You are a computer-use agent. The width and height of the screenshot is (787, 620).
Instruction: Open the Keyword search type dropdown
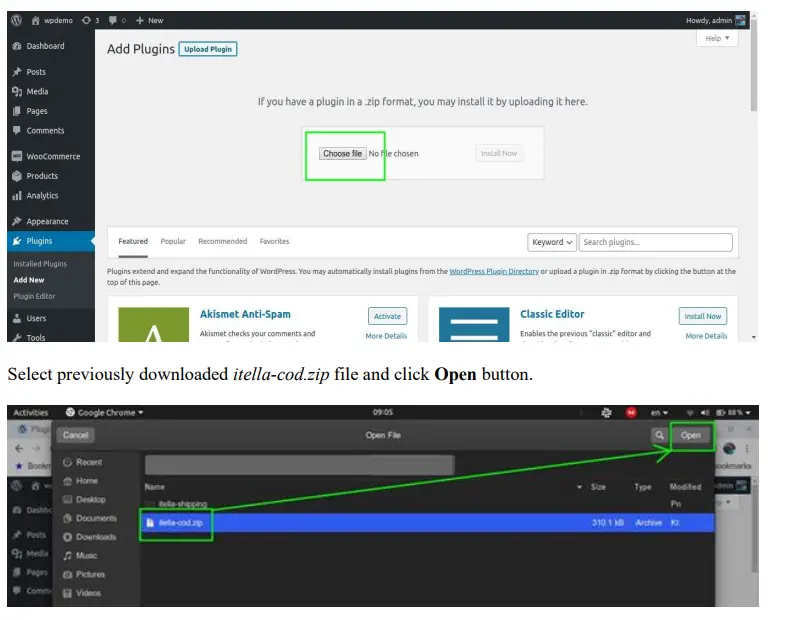click(552, 242)
